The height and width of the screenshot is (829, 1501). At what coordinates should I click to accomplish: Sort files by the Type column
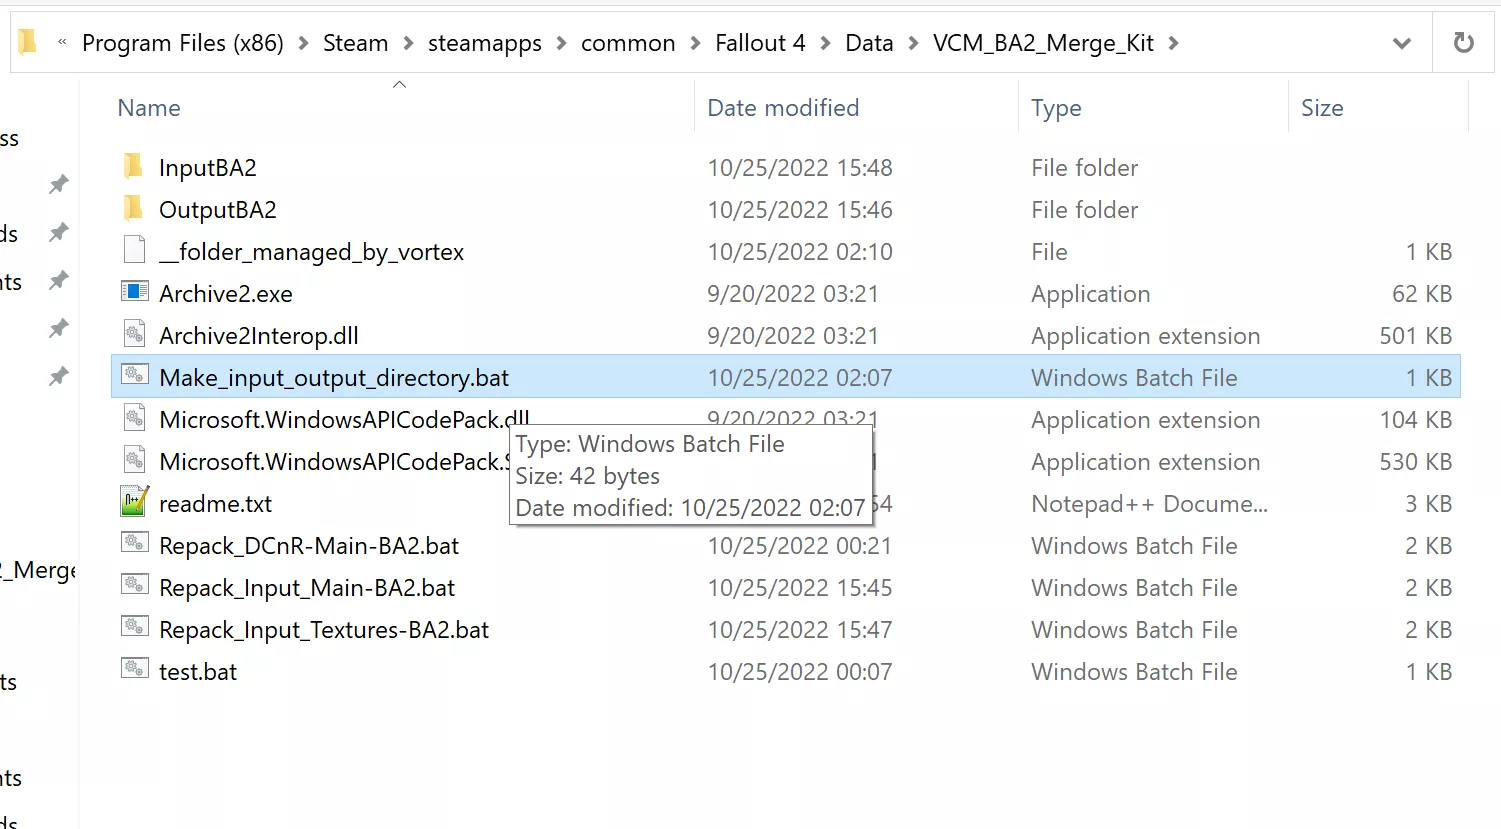(x=1056, y=108)
